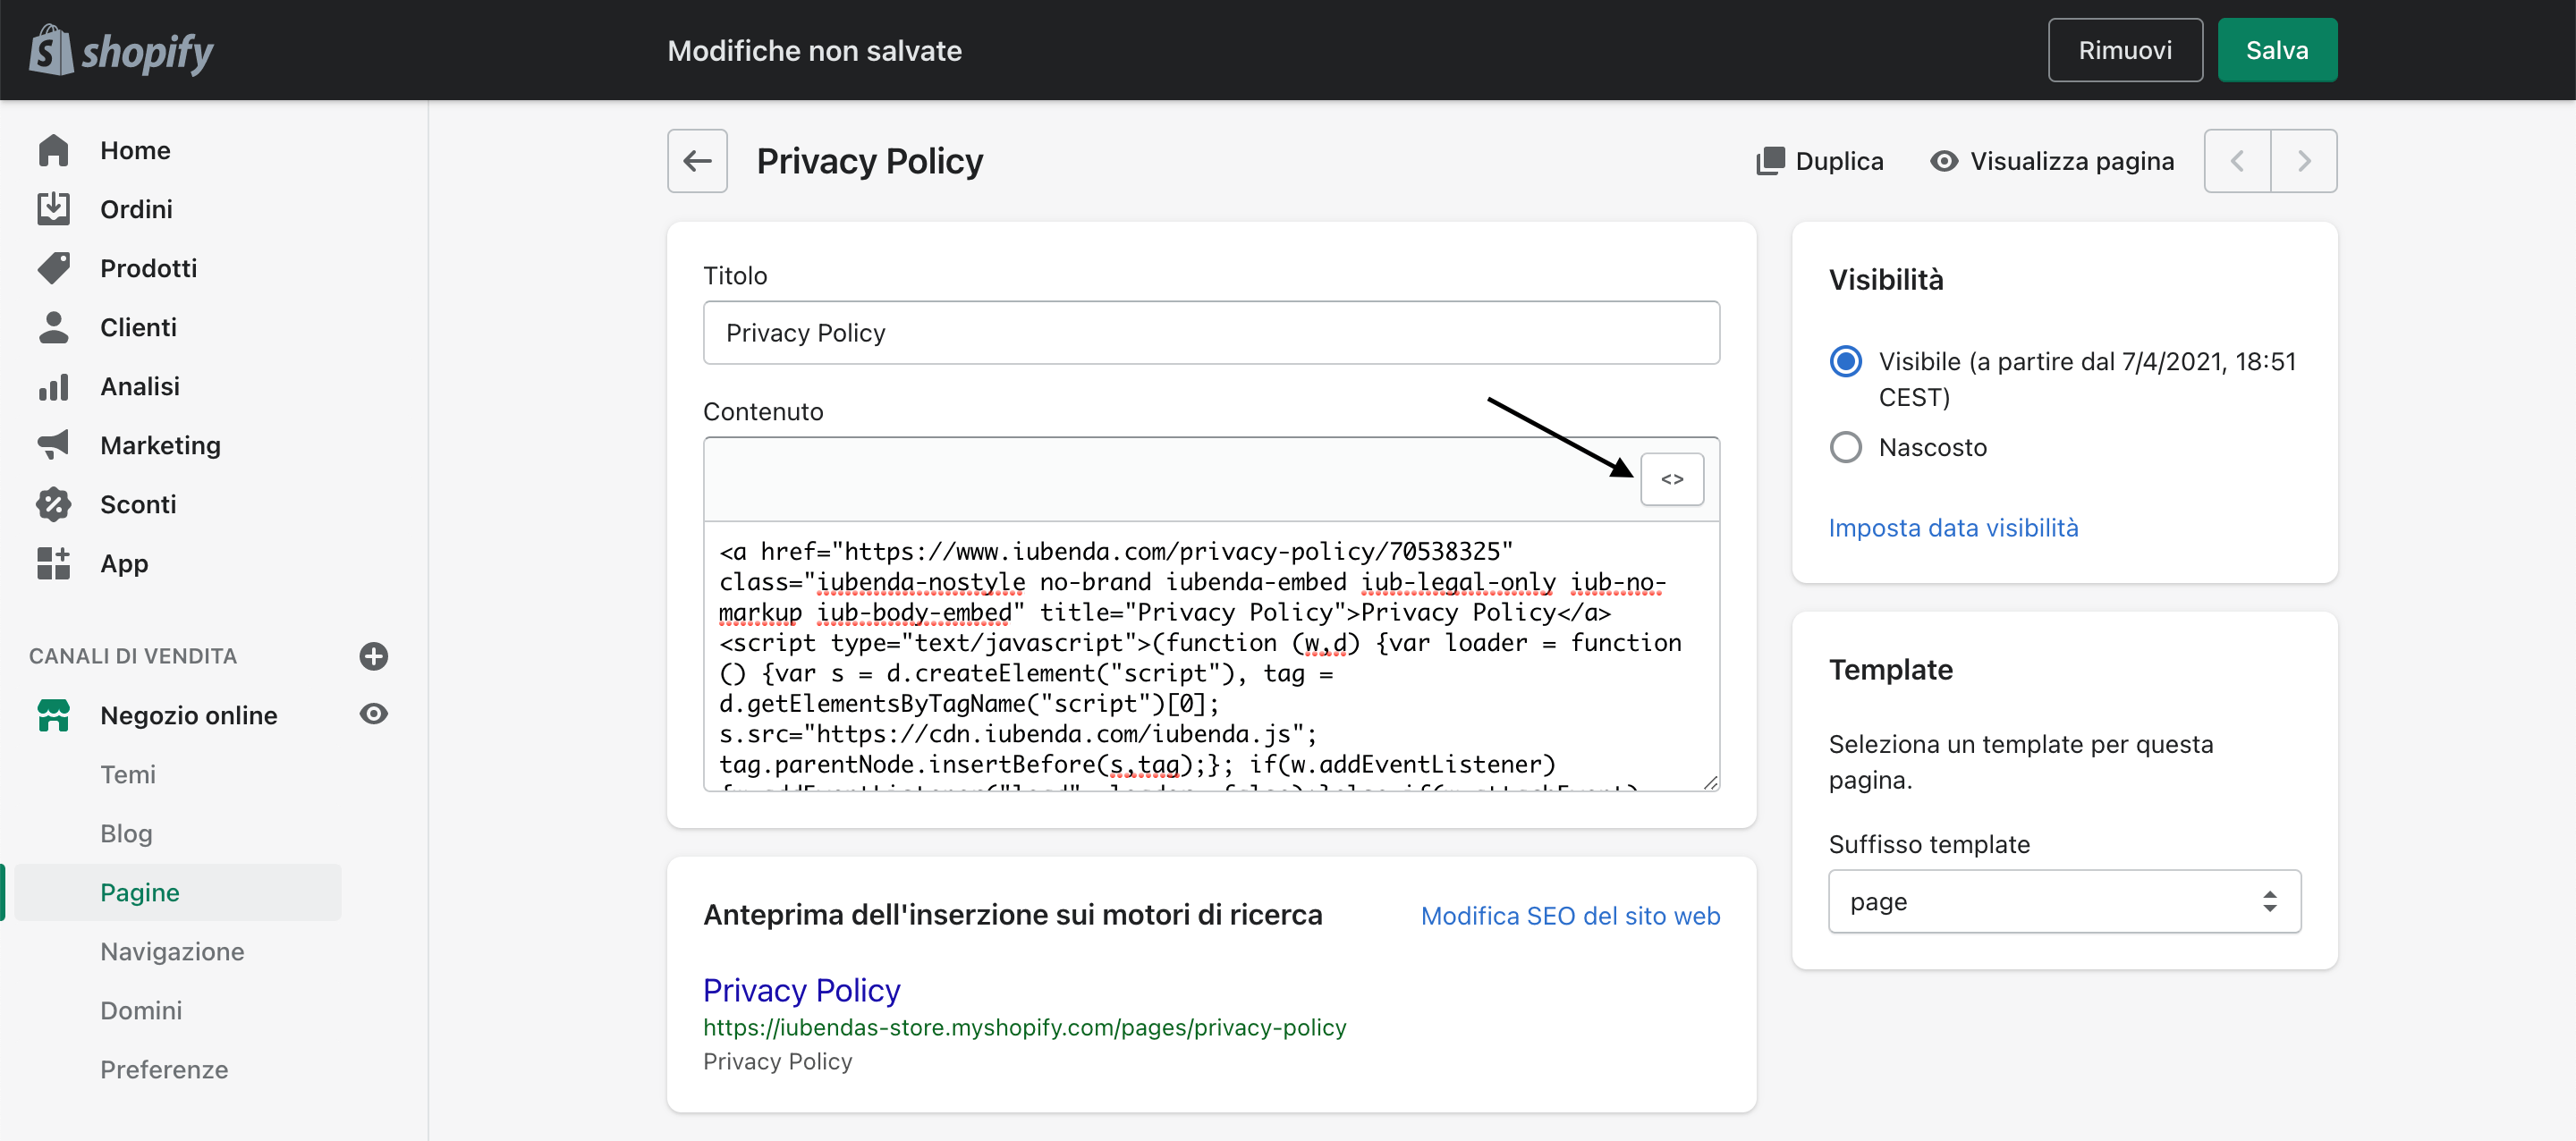This screenshot has height=1141, width=2576.
Task: Click the Titolo input field
Action: click(x=1210, y=333)
